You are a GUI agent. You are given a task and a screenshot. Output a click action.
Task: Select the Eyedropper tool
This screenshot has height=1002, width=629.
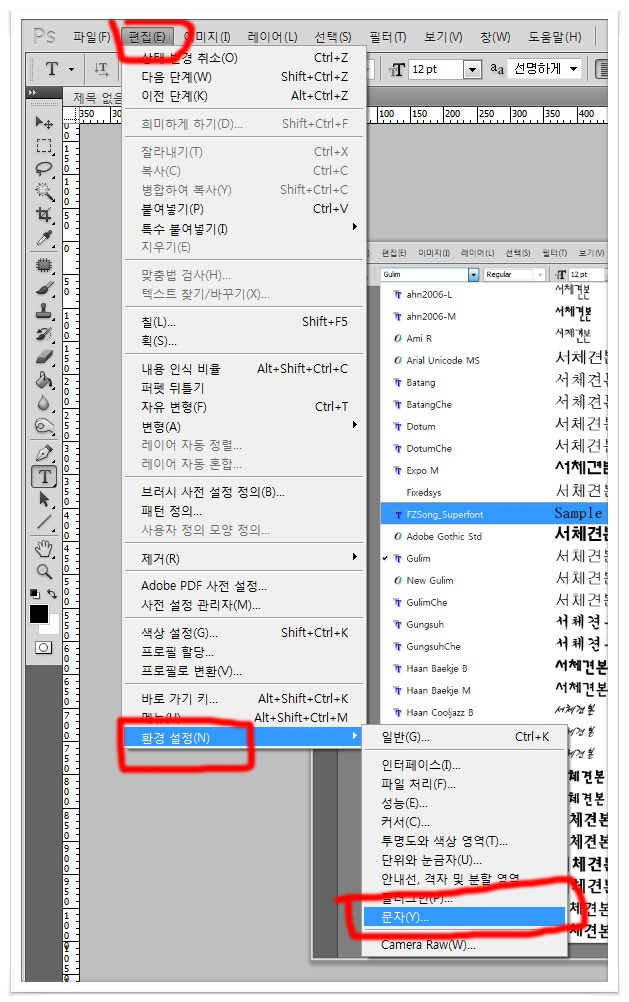click(x=44, y=238)
